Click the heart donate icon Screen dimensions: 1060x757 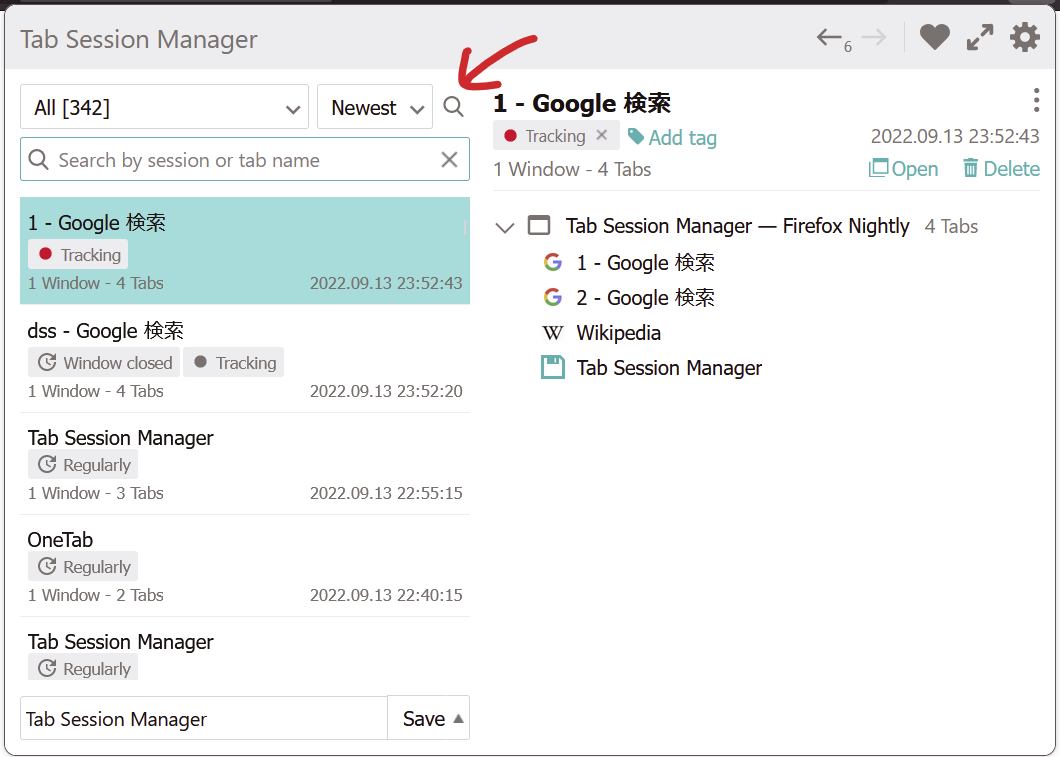click(935, 37)
